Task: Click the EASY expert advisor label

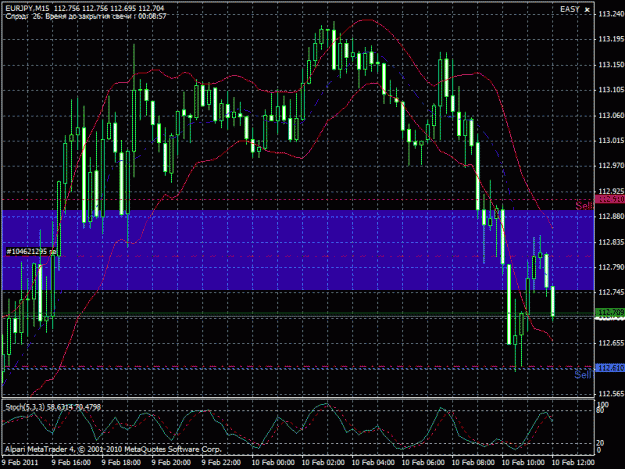Action: (570, 9)
